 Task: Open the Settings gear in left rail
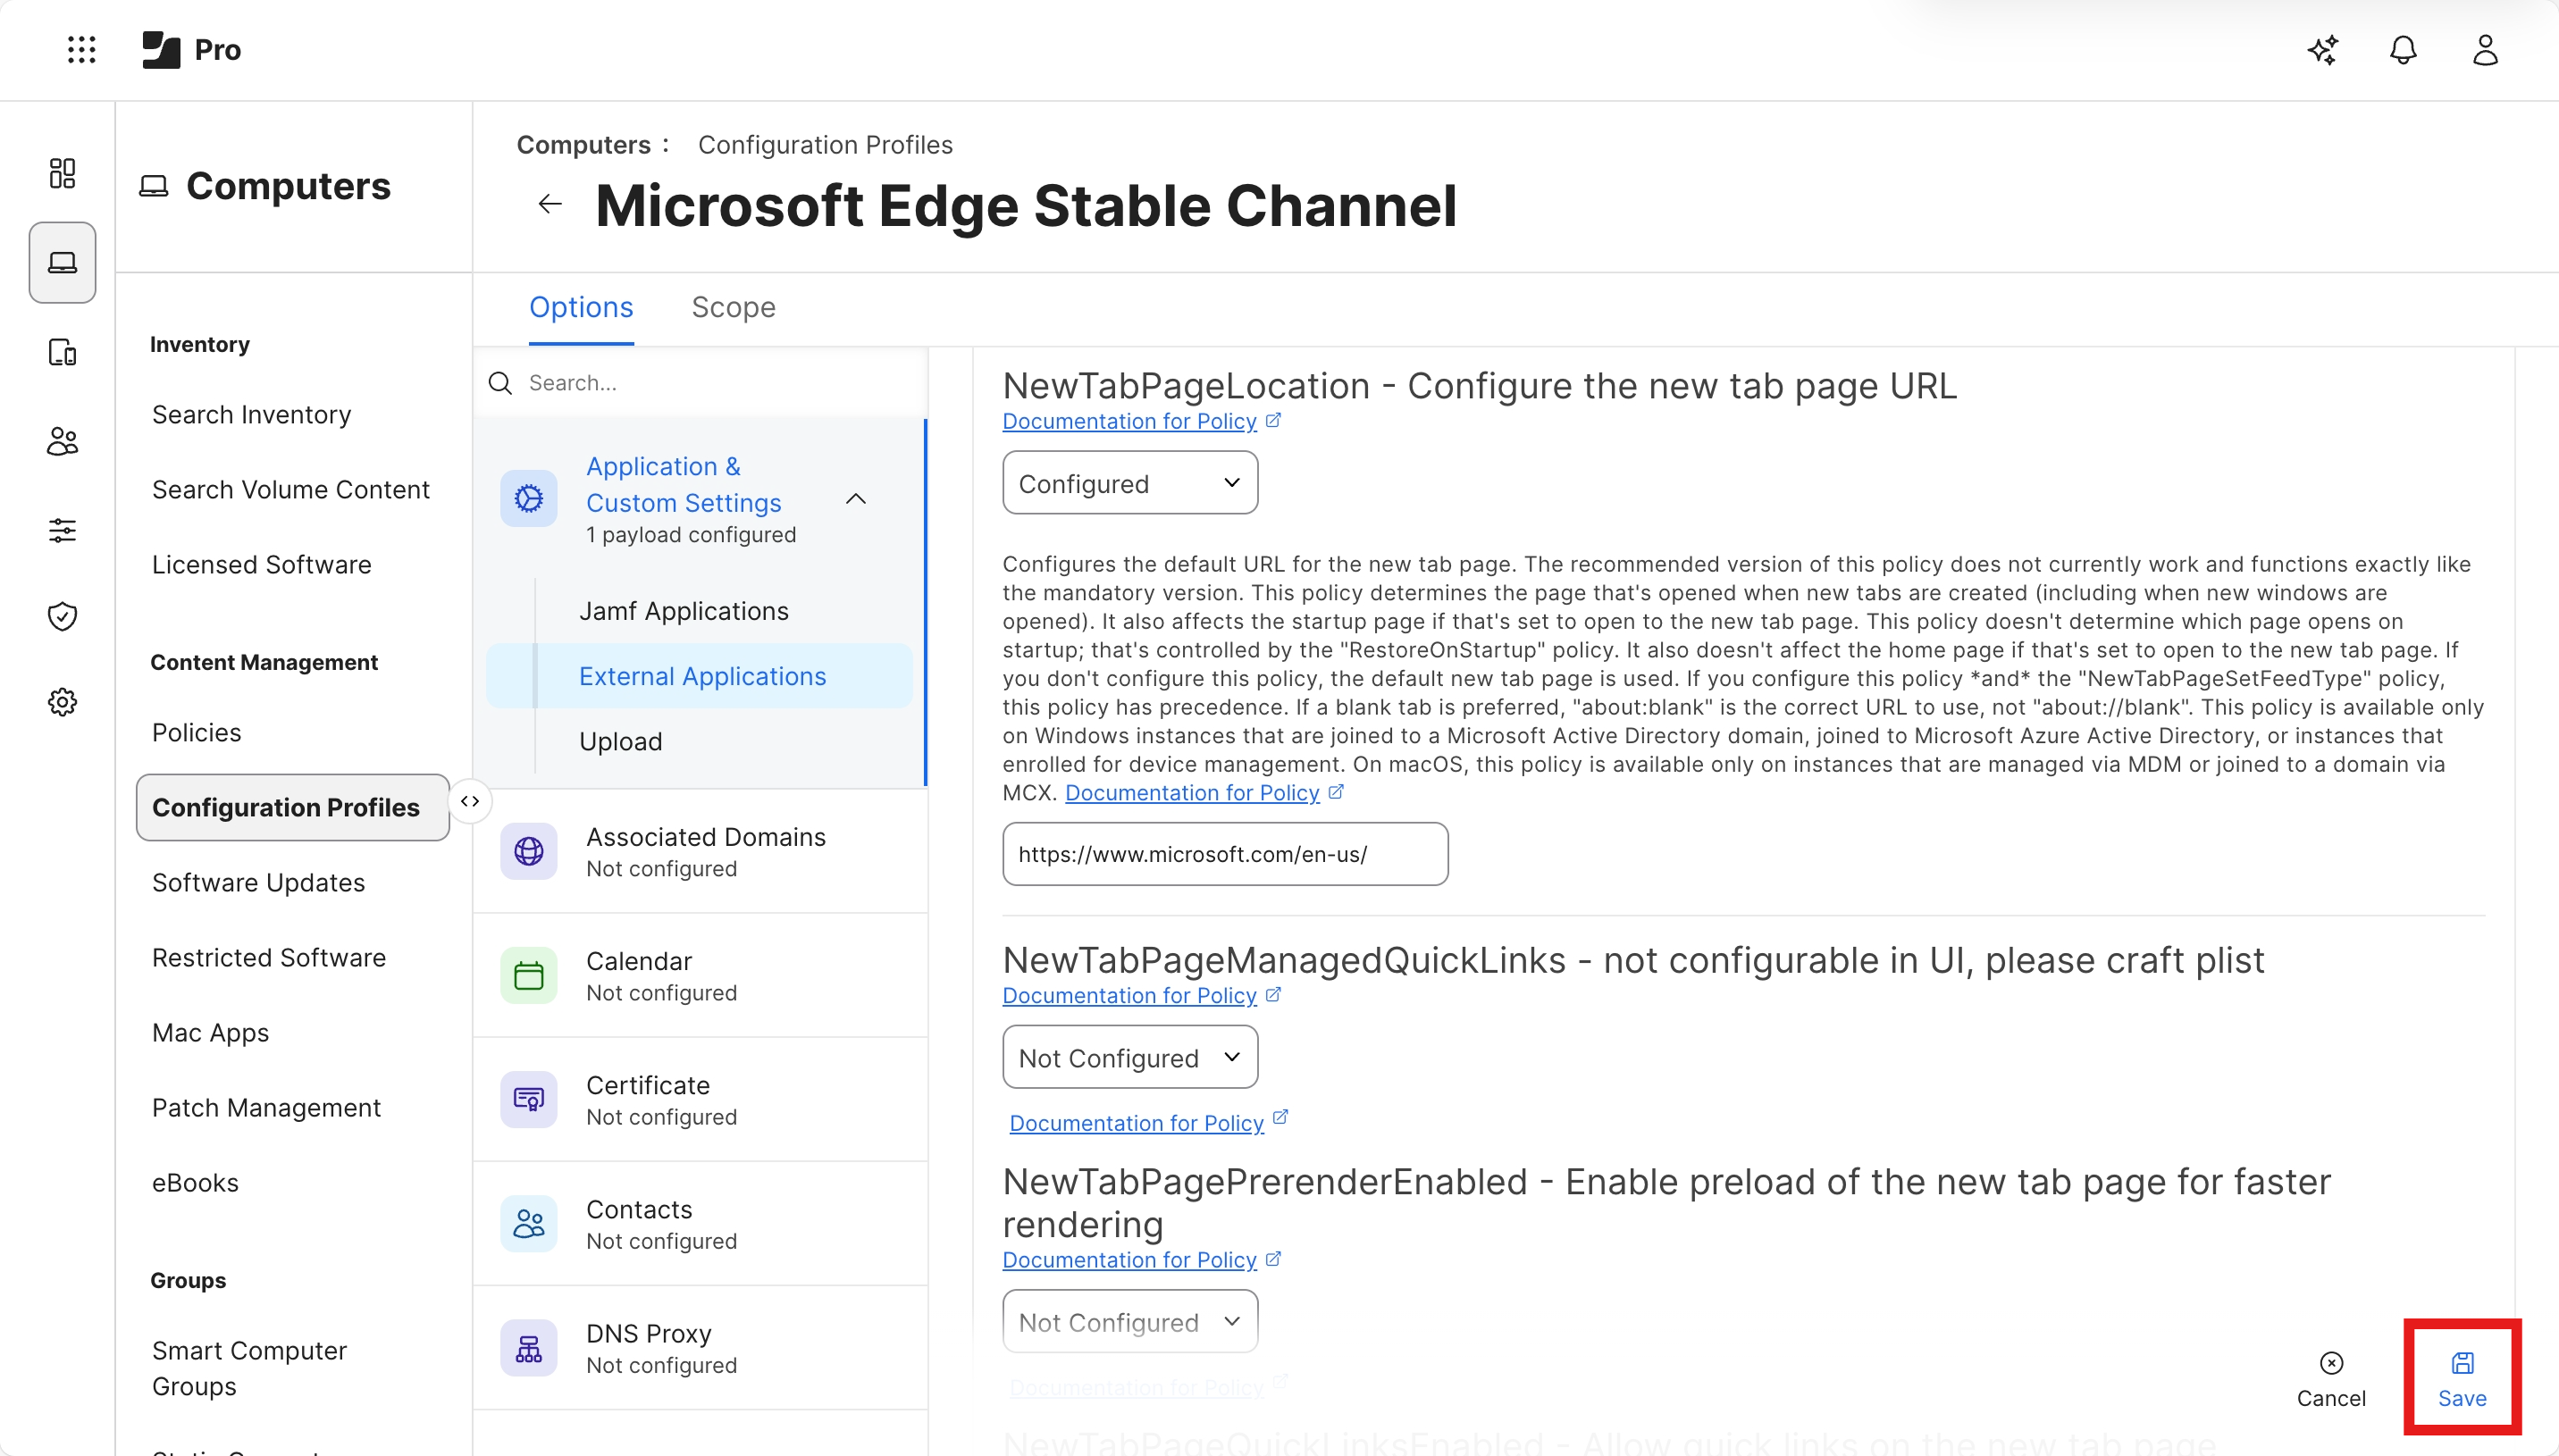pos(62,702)
